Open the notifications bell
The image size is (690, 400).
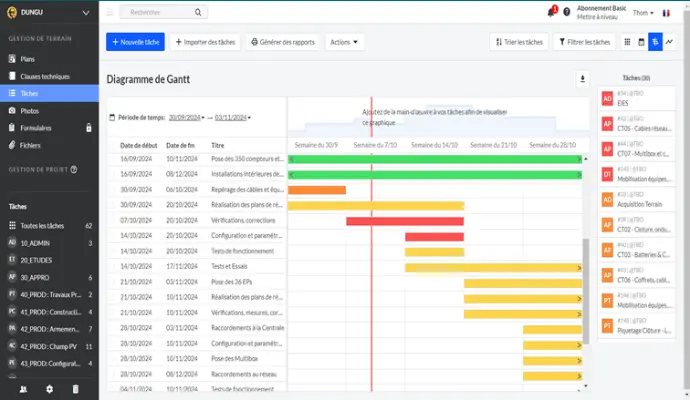point(551,12)
